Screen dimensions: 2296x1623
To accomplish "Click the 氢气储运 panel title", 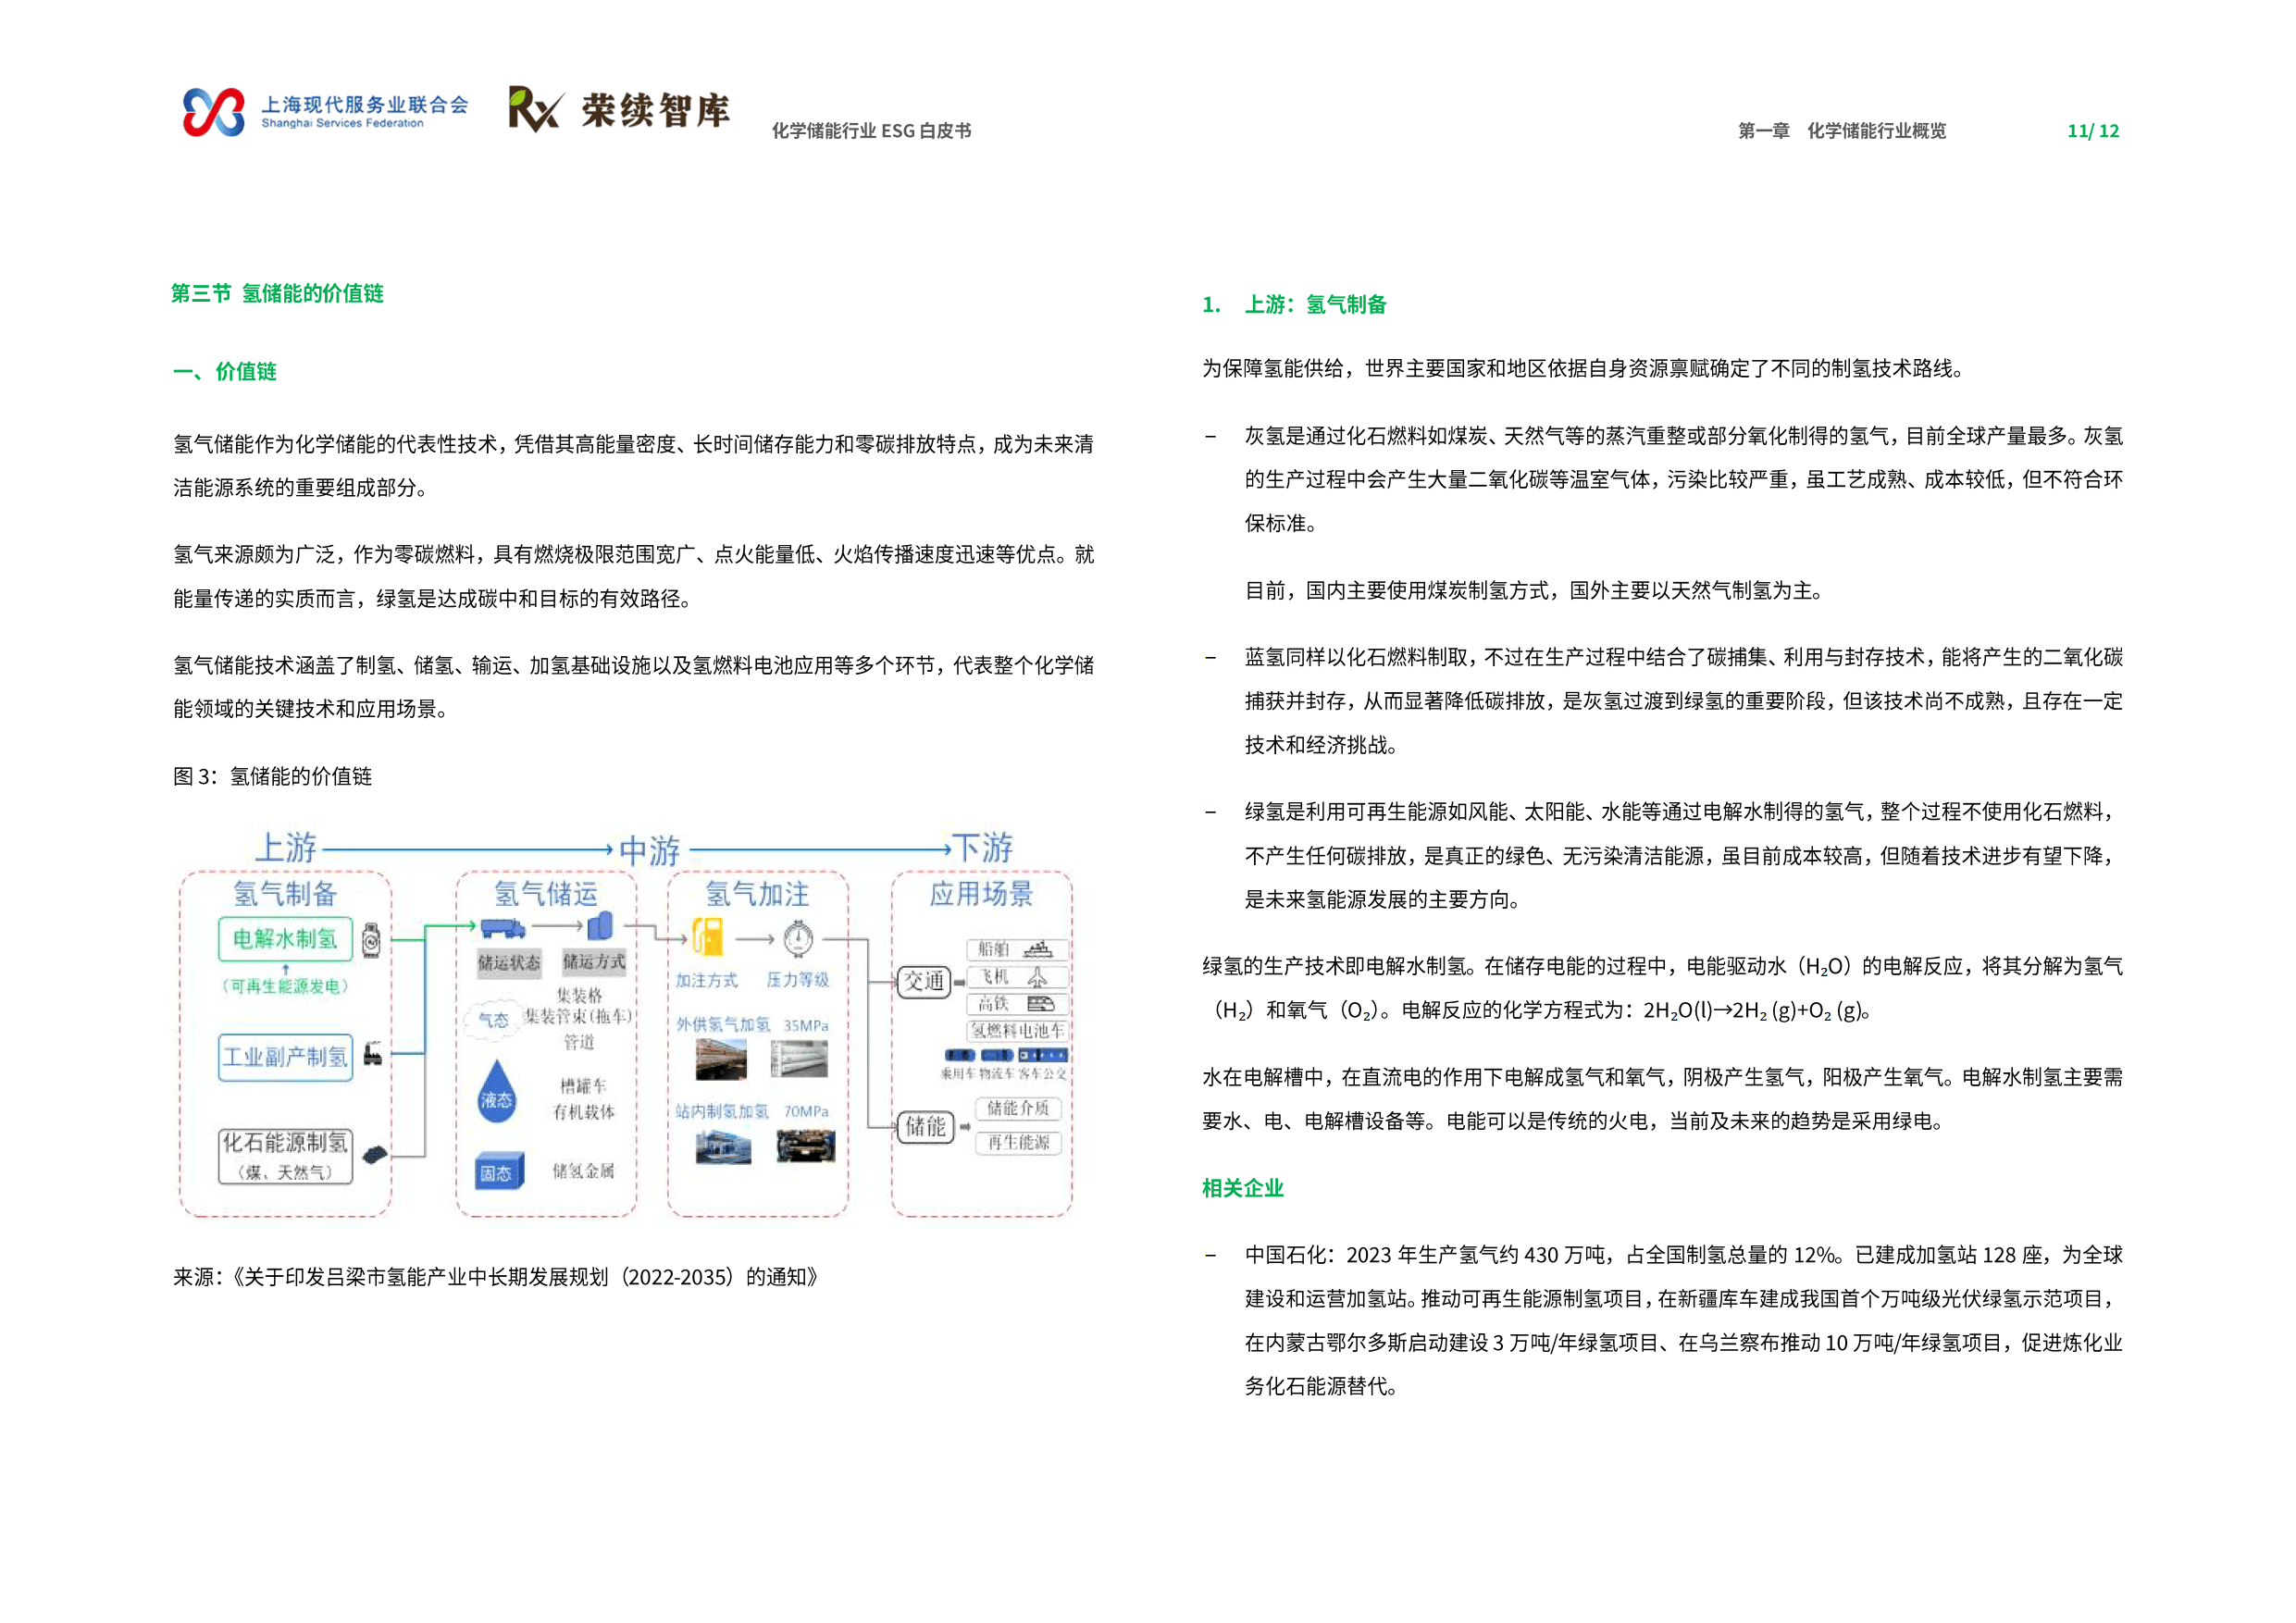I will click(x=546, y=894).
